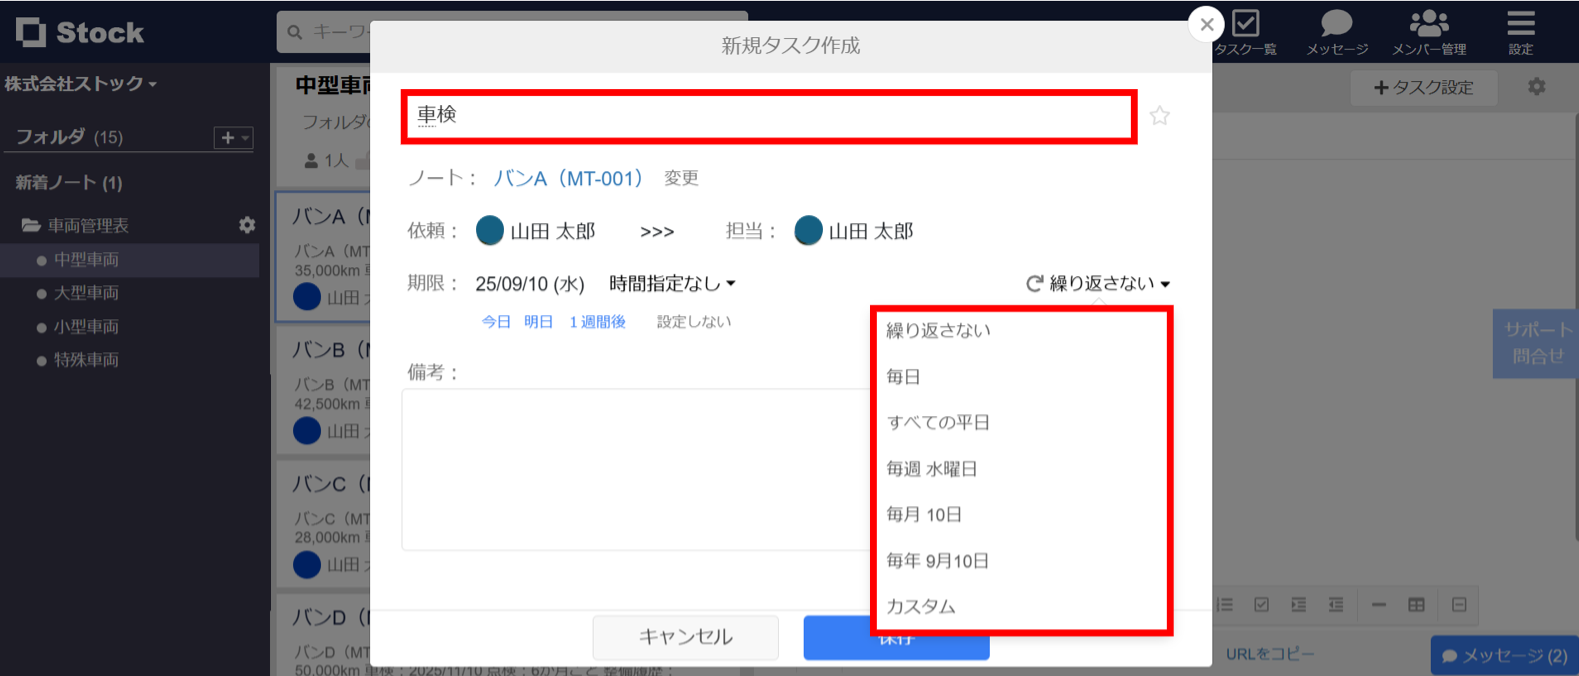Image resolution: width=1579 pixels, height=676 pixels.
Task: Set deadline to 明日
Action: 538,322
